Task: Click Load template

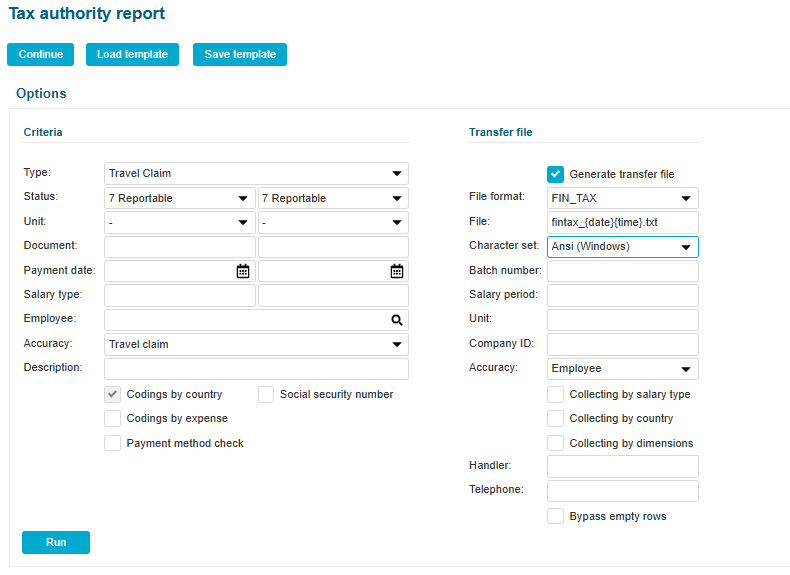Action: click(132, 54)
